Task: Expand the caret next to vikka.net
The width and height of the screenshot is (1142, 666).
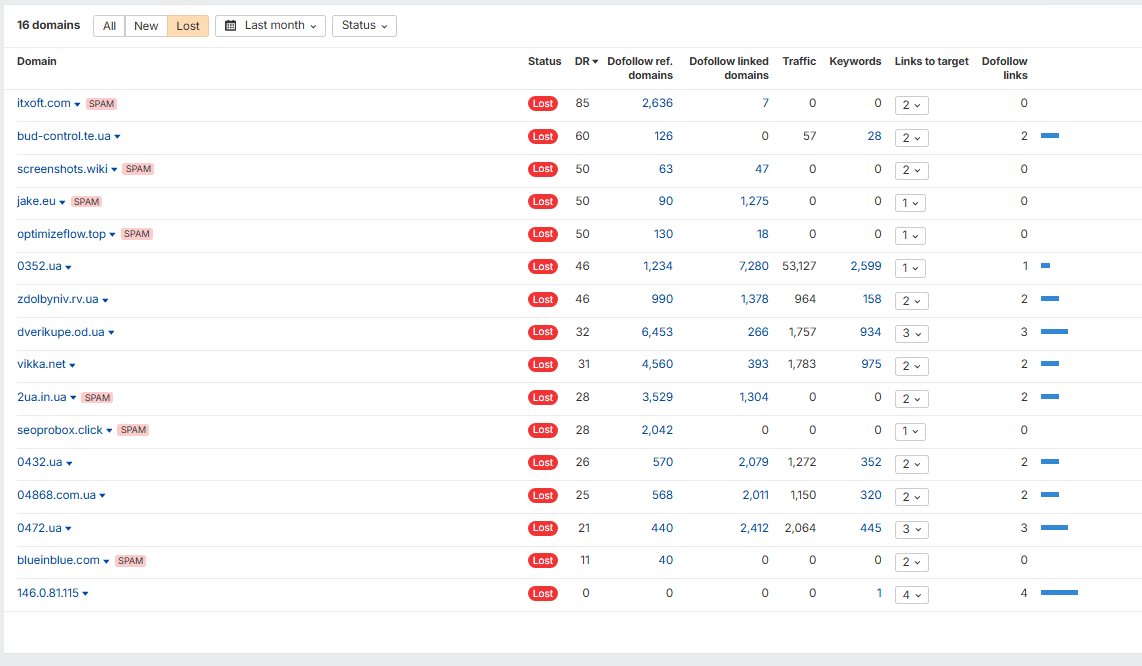Action: pos(72,366)
